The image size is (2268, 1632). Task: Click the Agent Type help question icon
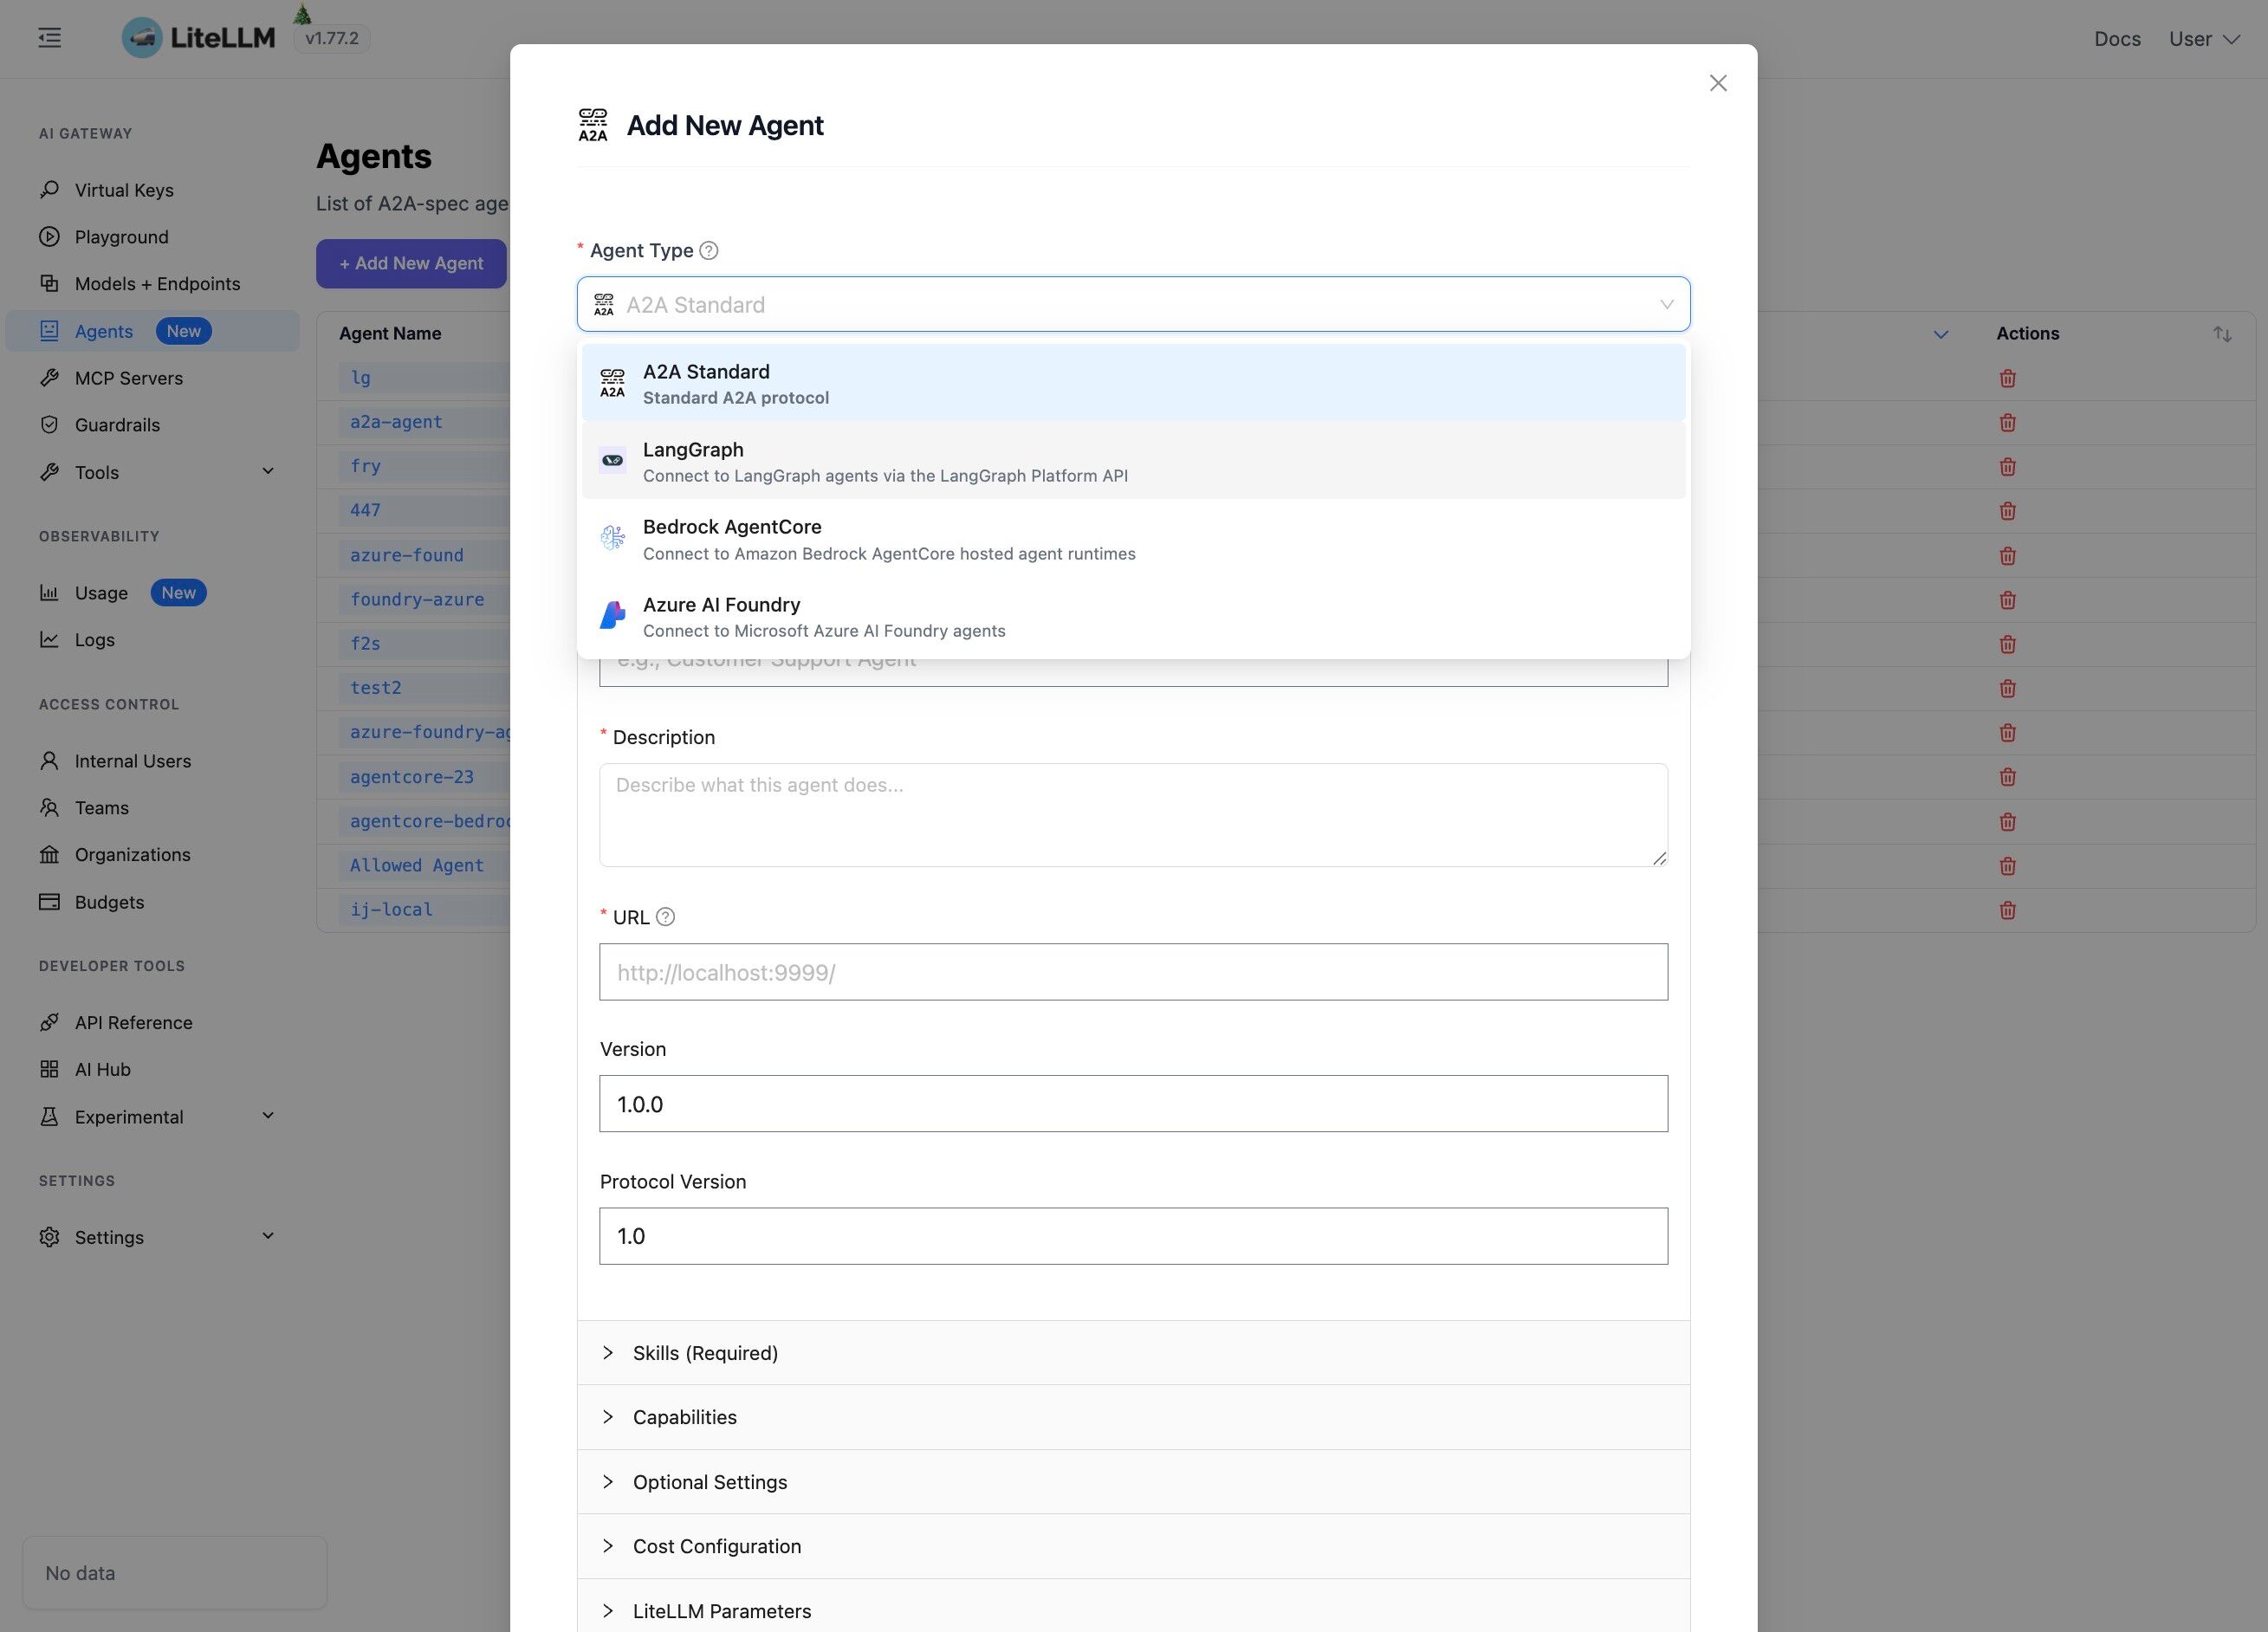click(x=708, y=251)
